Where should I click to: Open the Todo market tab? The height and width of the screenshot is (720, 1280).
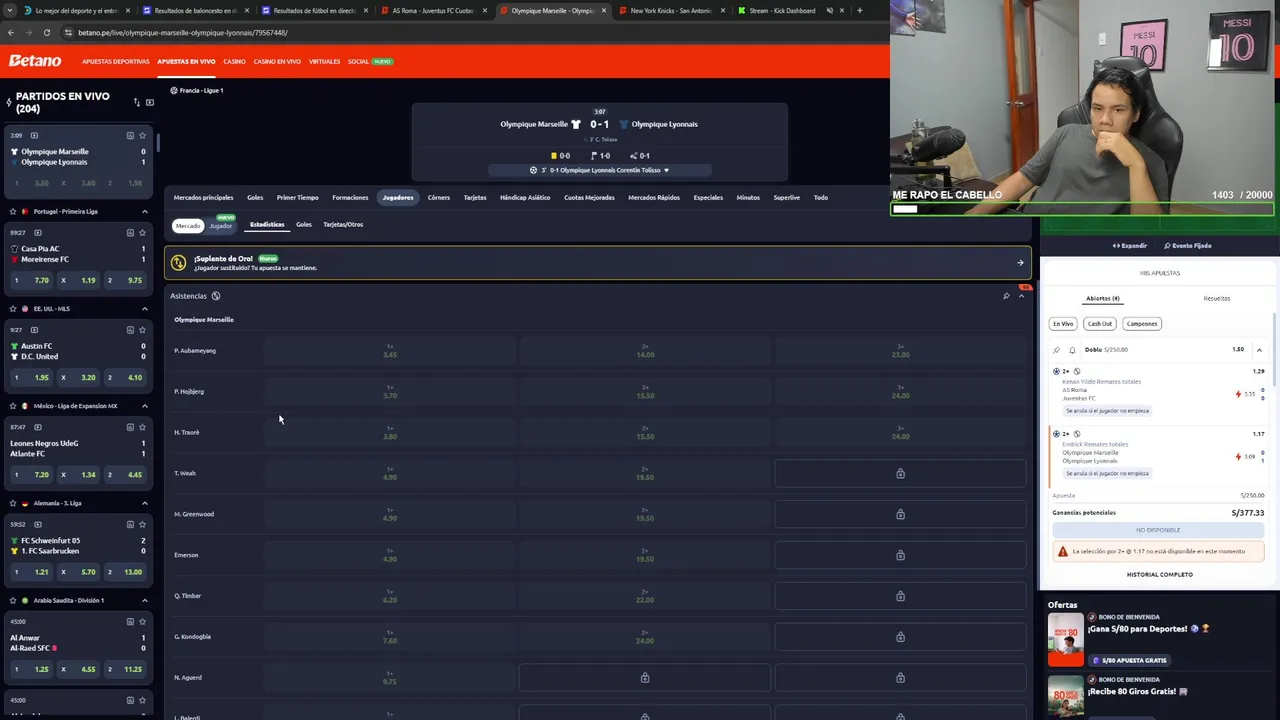(x=820, y=198)
